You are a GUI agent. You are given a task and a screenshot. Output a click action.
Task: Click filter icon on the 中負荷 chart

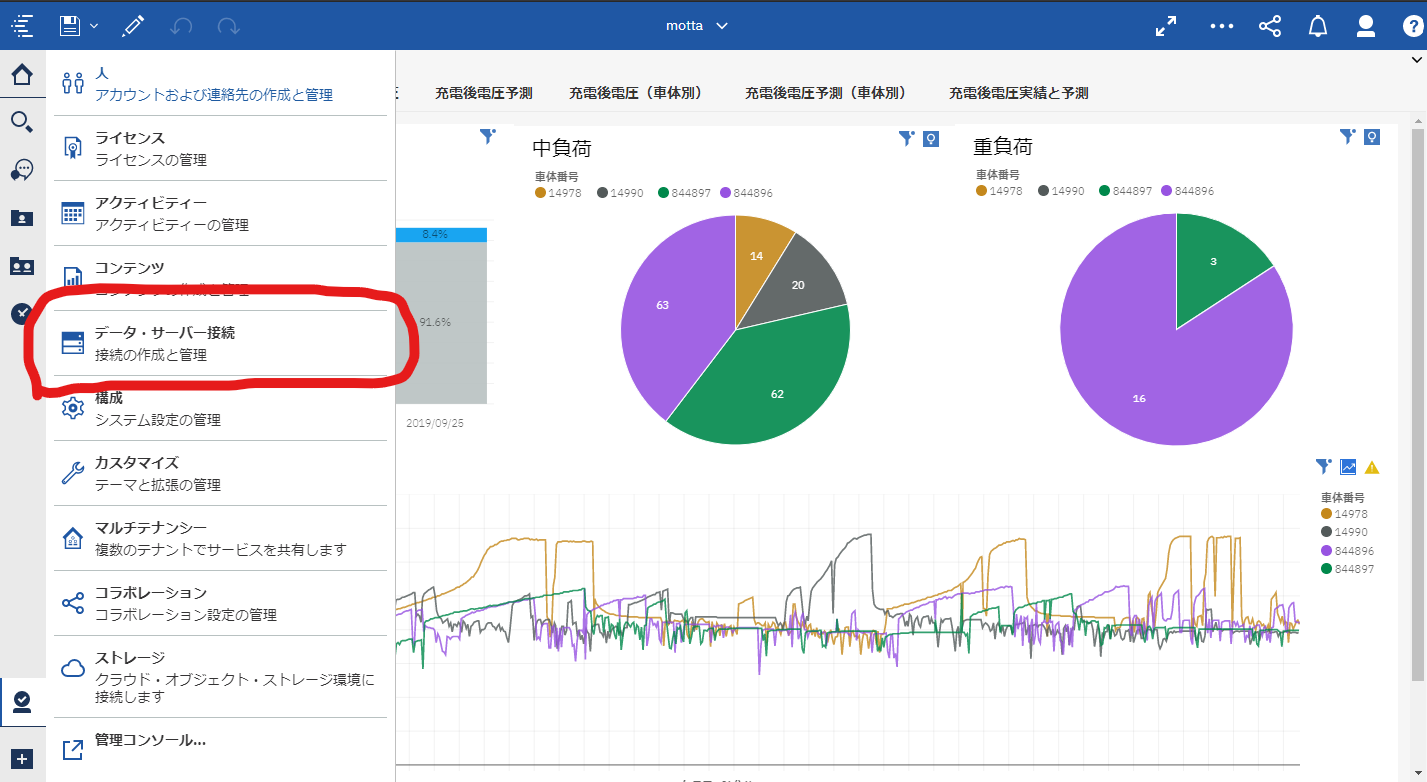pyautogui.click(x=907, y=138)
